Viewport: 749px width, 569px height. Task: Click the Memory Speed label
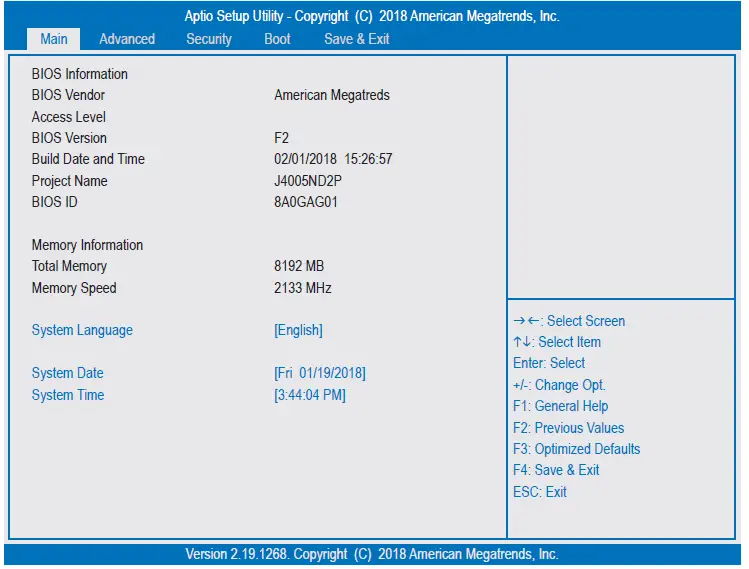(x=74, y=288)
